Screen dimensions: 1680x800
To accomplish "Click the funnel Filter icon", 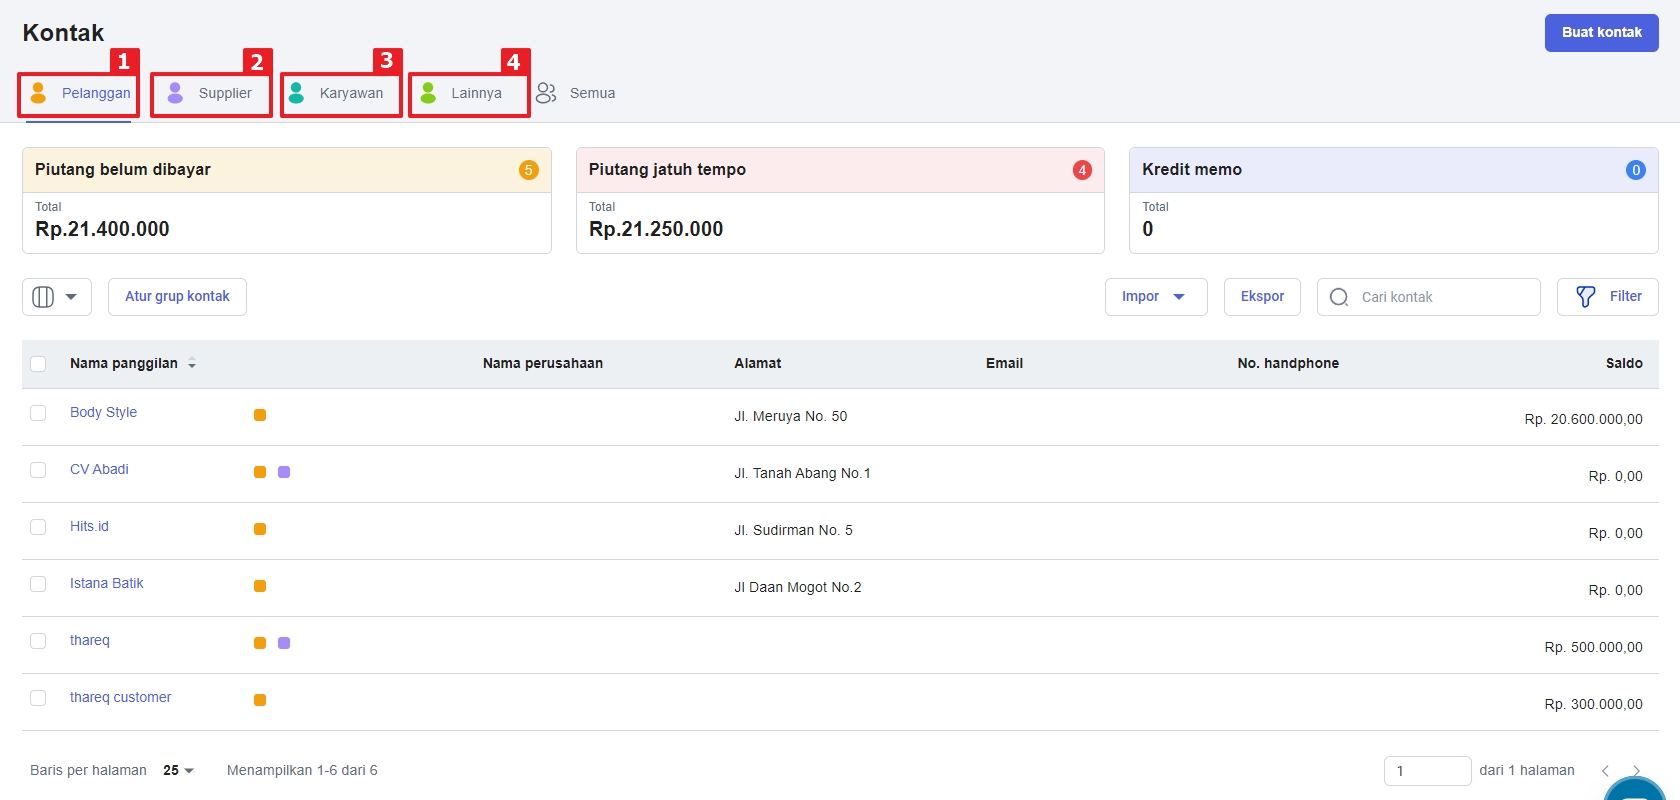I will (1586, 297).
